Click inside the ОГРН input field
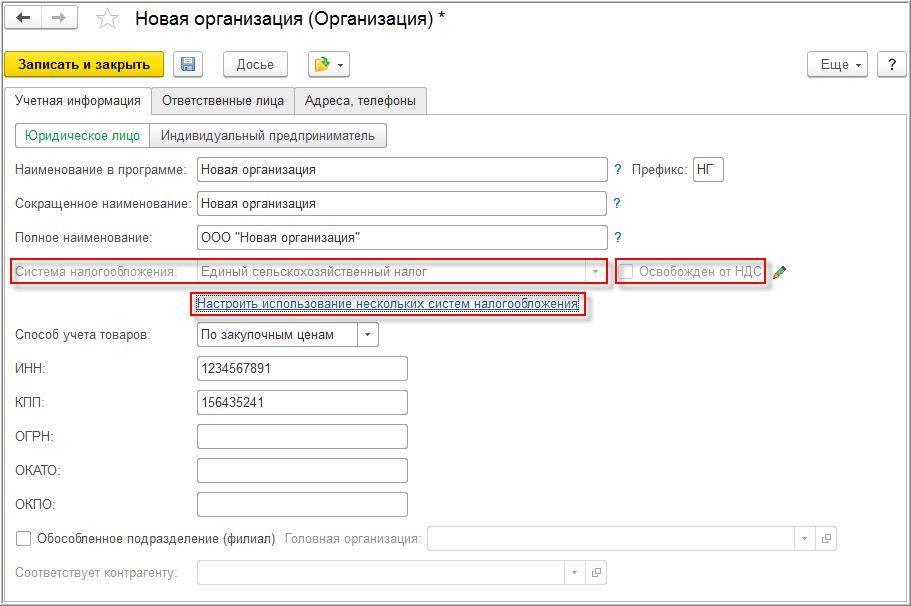The height and width of the screenshot is (606, 911). (302, 436)
